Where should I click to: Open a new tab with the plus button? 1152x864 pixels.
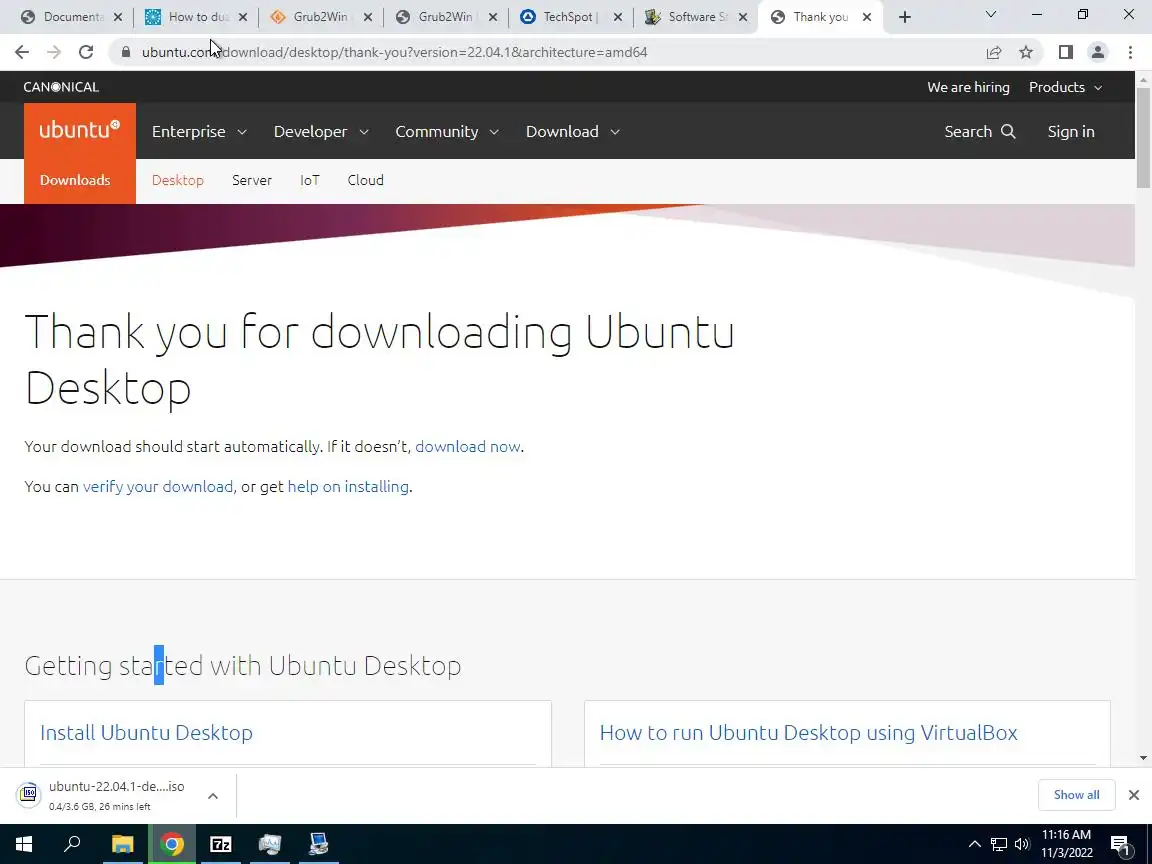[904, 17]
